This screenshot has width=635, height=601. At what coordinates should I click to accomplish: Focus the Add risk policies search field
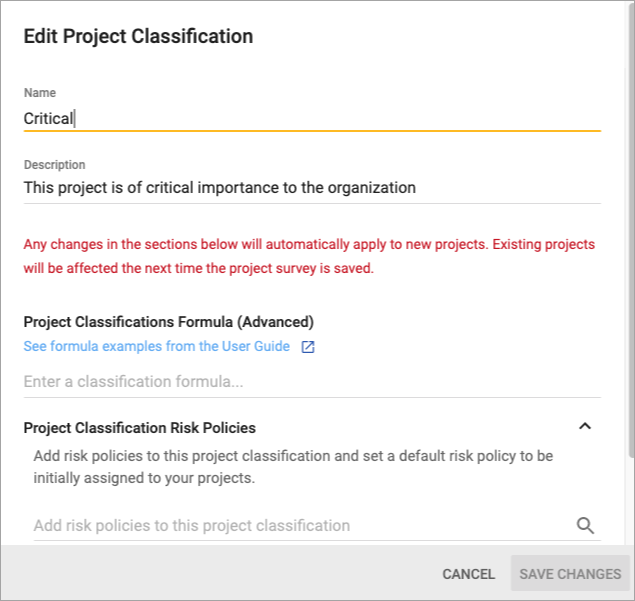[x=300, y=526]
